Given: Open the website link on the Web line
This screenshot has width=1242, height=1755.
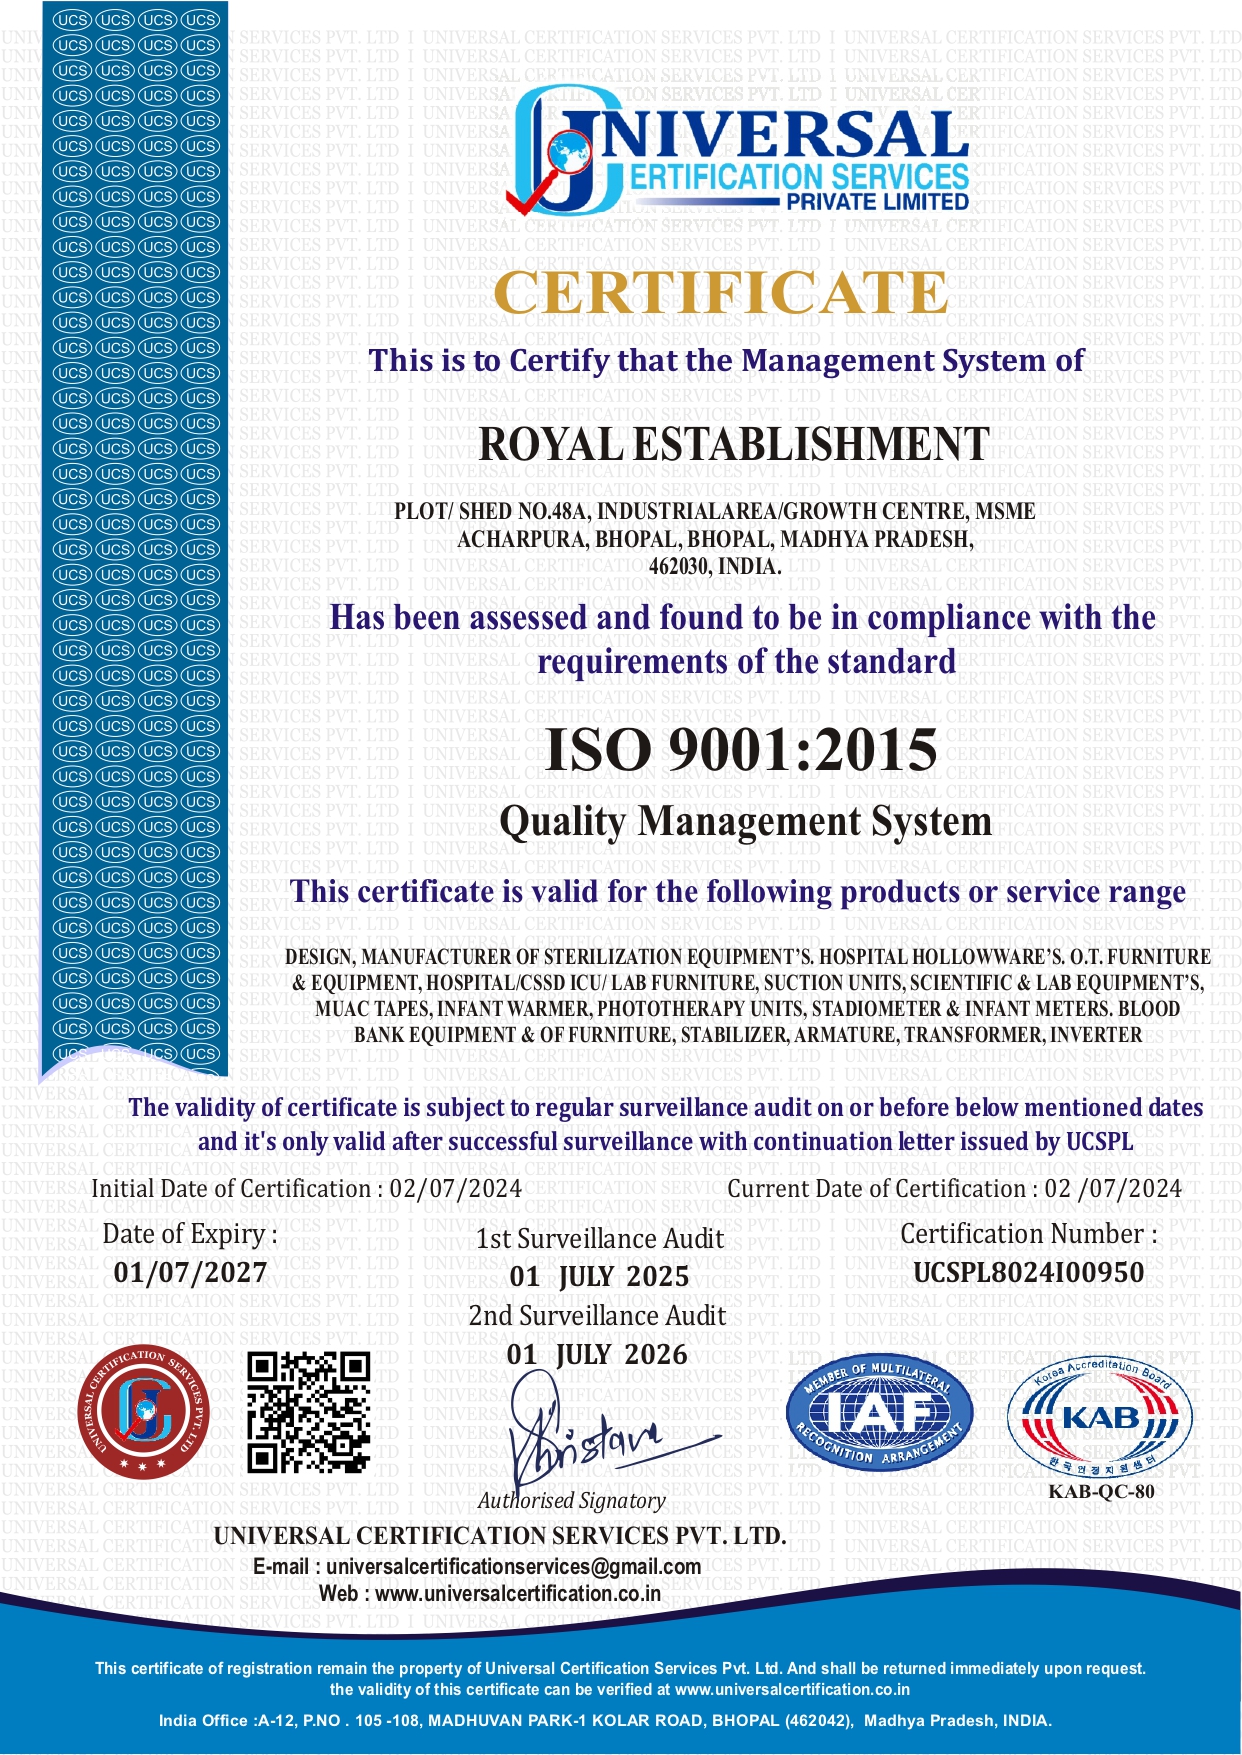Looking at the screenshot, I should click(x=518, y=1593).
